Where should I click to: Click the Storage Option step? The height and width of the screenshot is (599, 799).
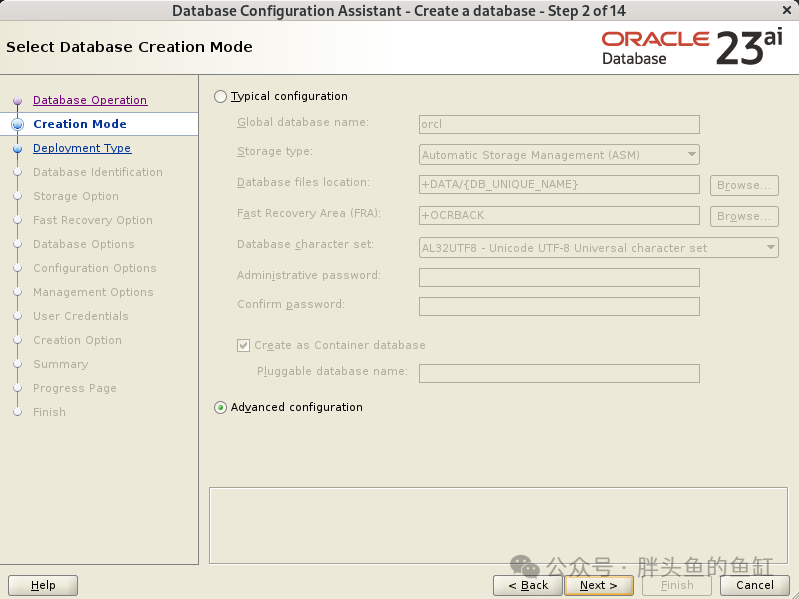76,196
